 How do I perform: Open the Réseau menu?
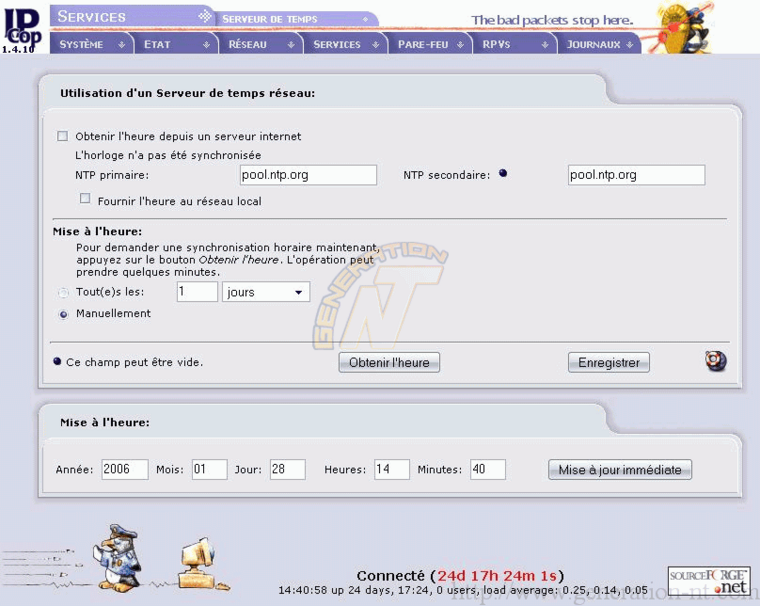pos(261,44)
